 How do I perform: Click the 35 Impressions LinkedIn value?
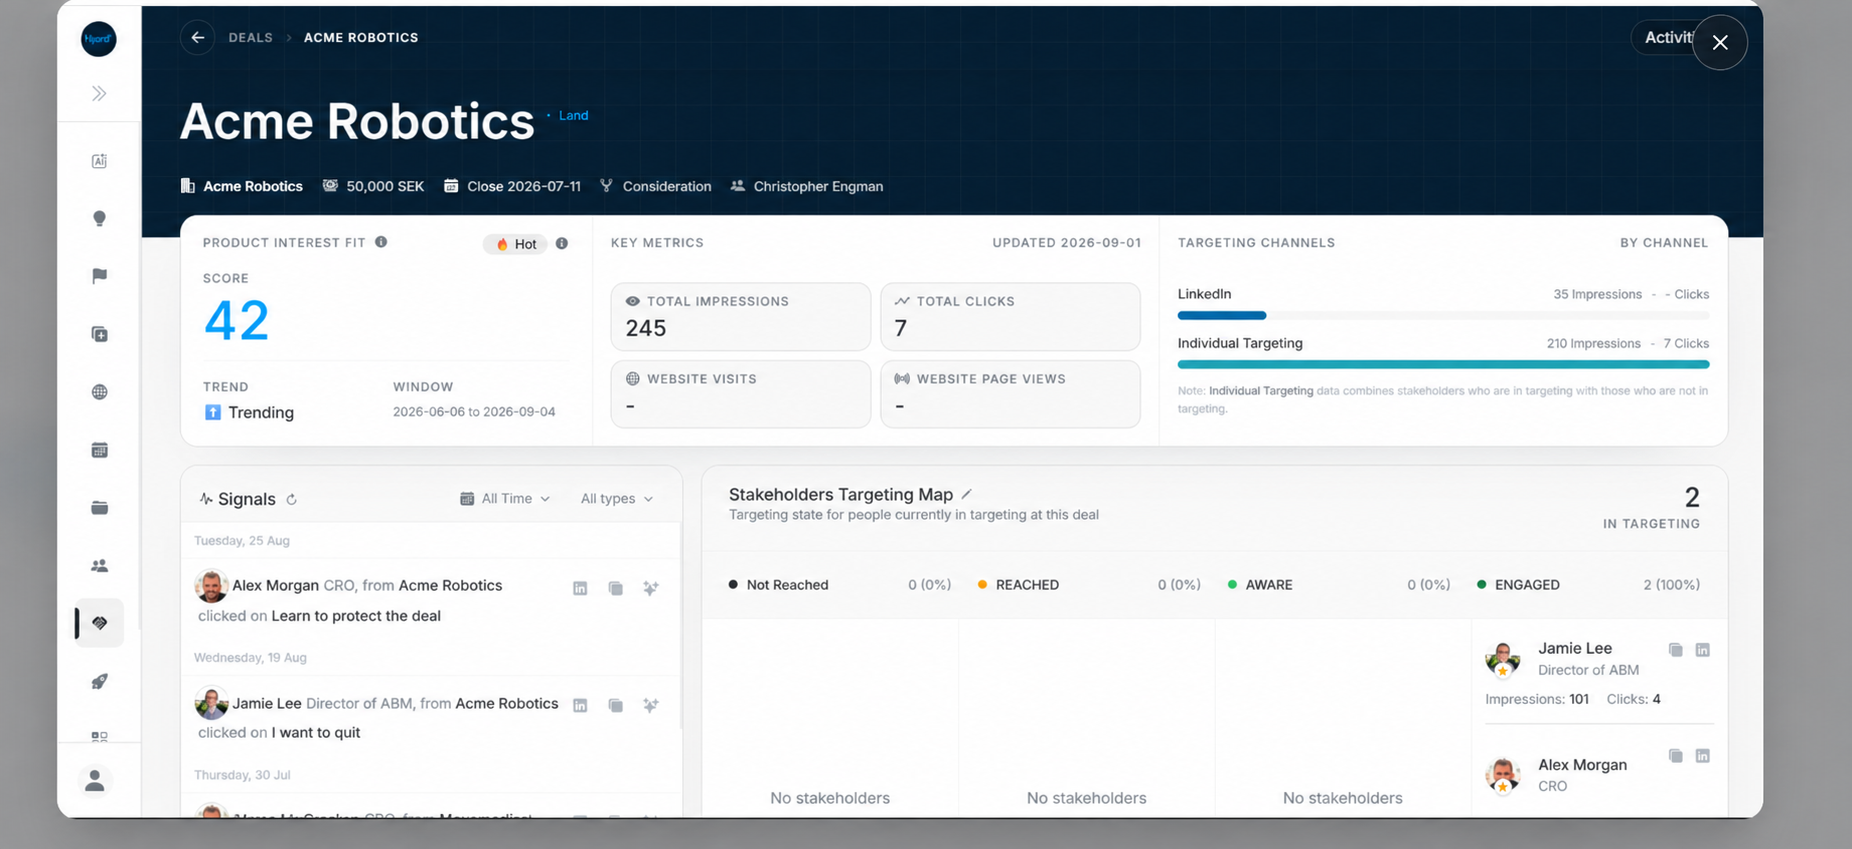click(x=1597, y=294)
